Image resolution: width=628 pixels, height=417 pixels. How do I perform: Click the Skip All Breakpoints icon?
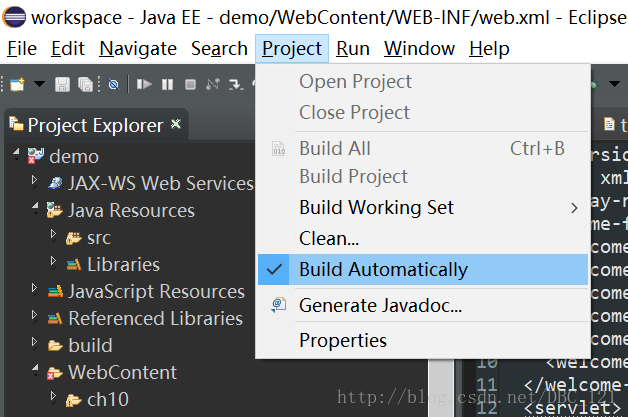114,85
